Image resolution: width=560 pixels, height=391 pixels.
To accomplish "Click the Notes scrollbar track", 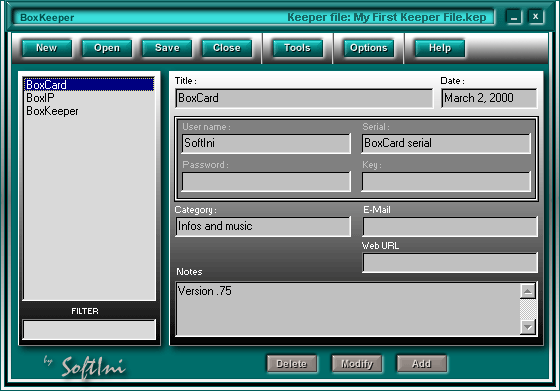I will click(x=528, y=309).
